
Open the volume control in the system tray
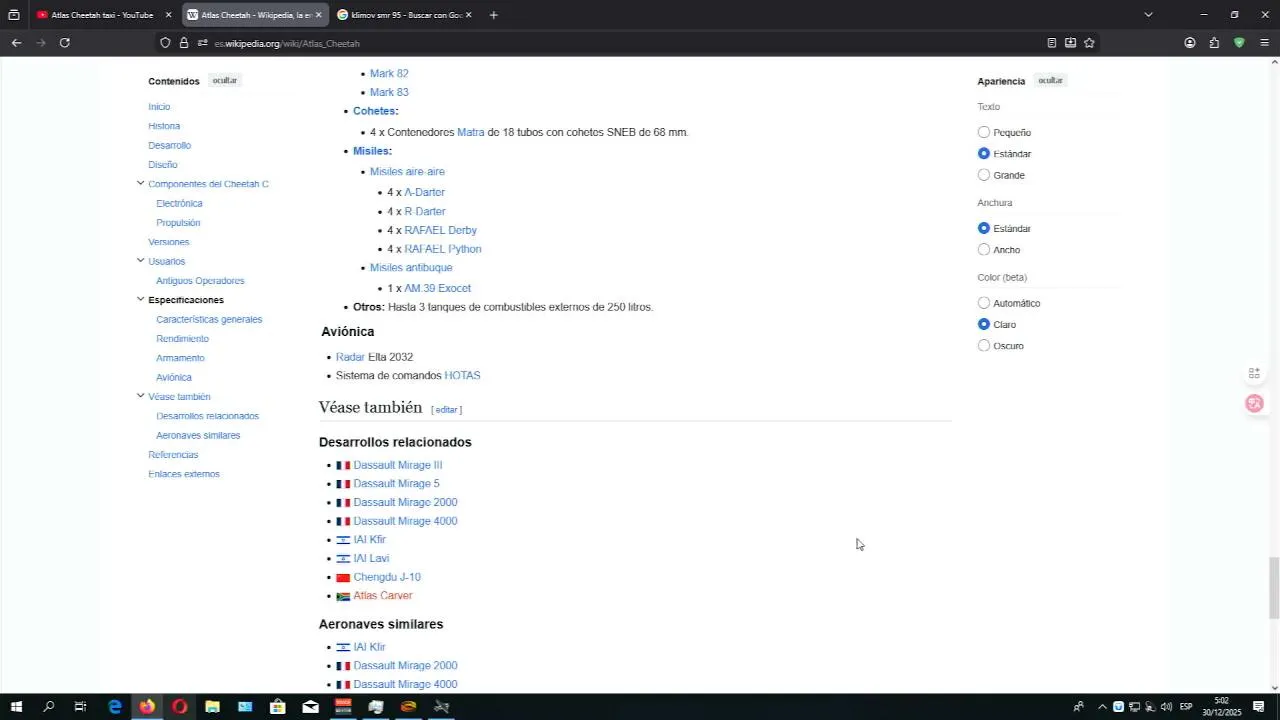(1166, 707)
